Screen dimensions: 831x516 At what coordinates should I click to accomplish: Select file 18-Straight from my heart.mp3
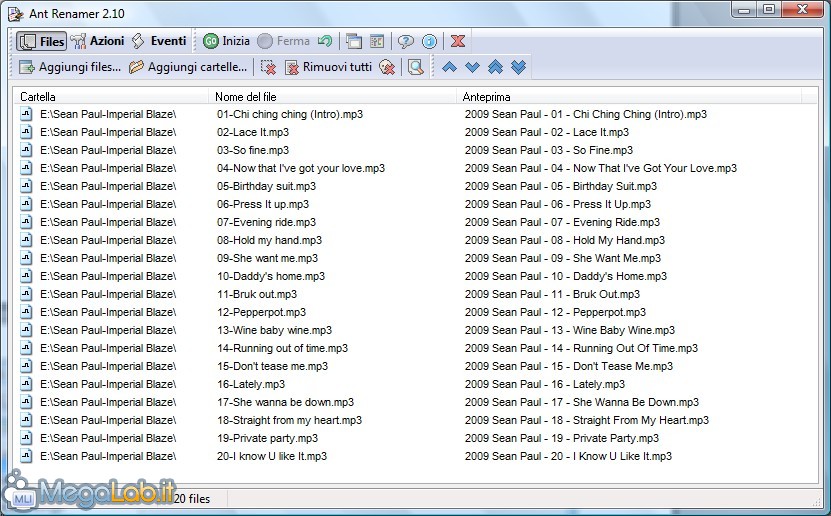[x=289, y=421]
